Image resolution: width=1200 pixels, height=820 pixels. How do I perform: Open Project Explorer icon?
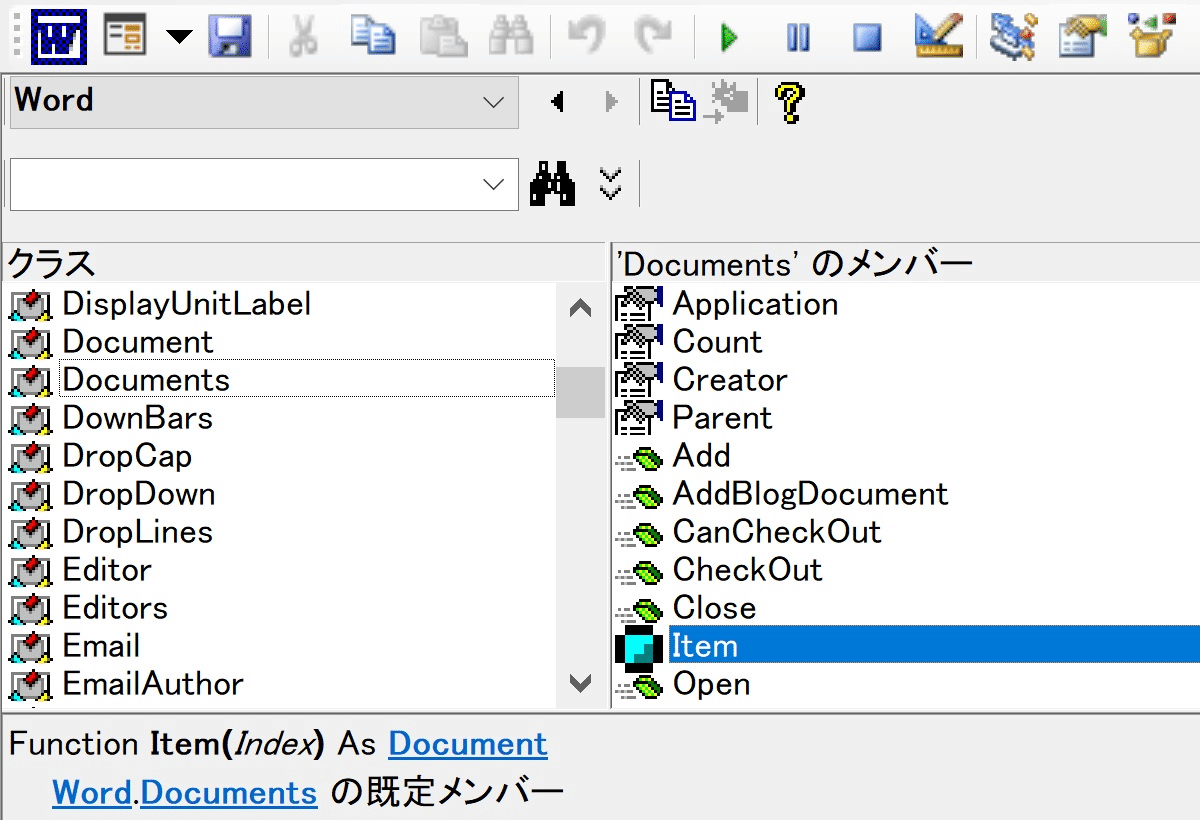tap(1012, 38)
